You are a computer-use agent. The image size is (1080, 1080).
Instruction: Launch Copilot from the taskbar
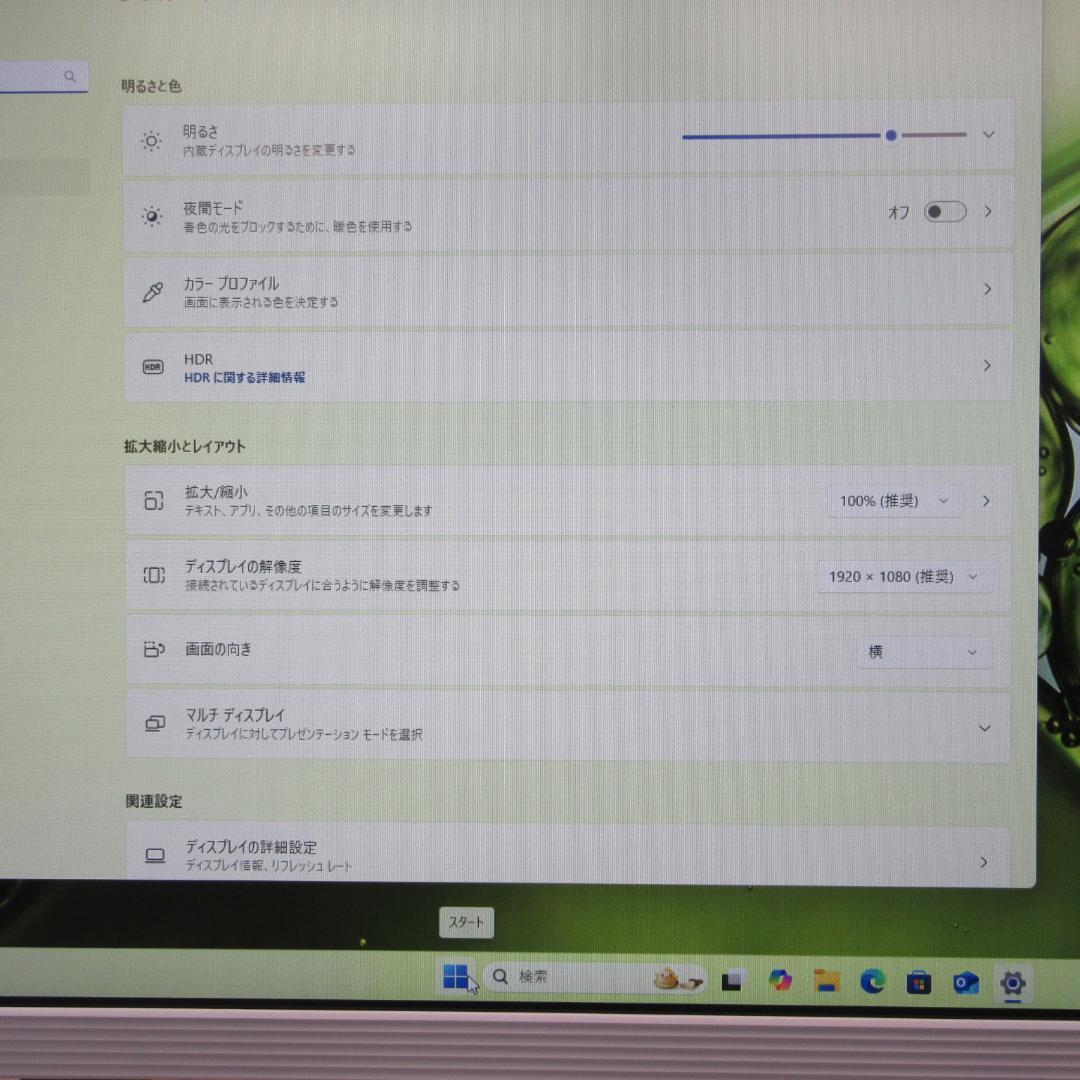coord(781,979)
